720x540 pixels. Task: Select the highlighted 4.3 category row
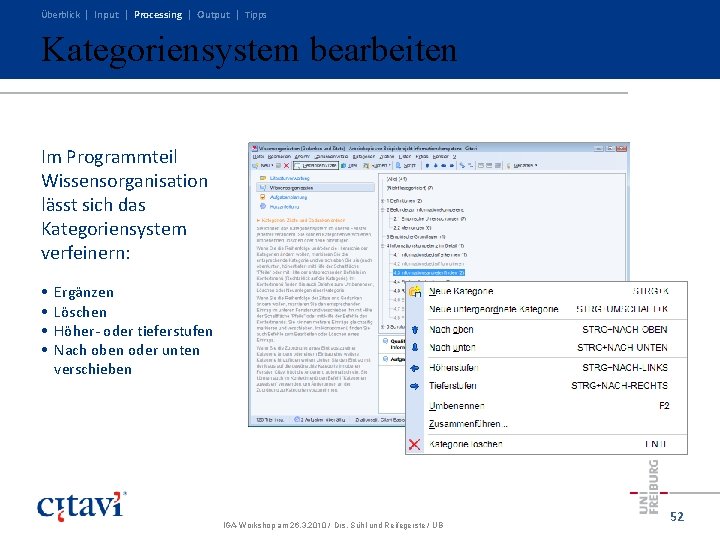tap(429, 273)
